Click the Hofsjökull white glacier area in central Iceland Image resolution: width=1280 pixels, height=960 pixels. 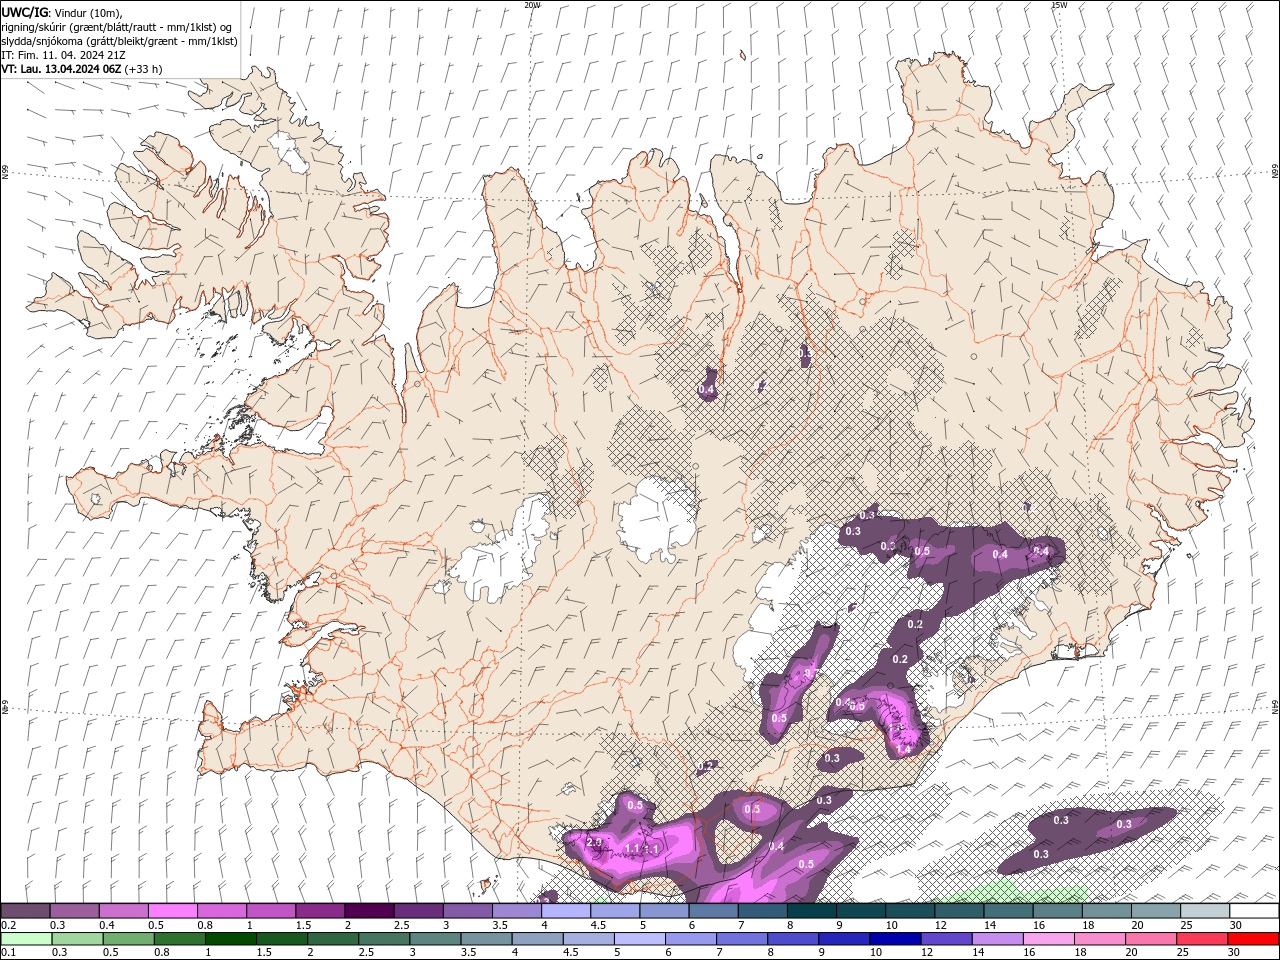[x=657, y=518]
